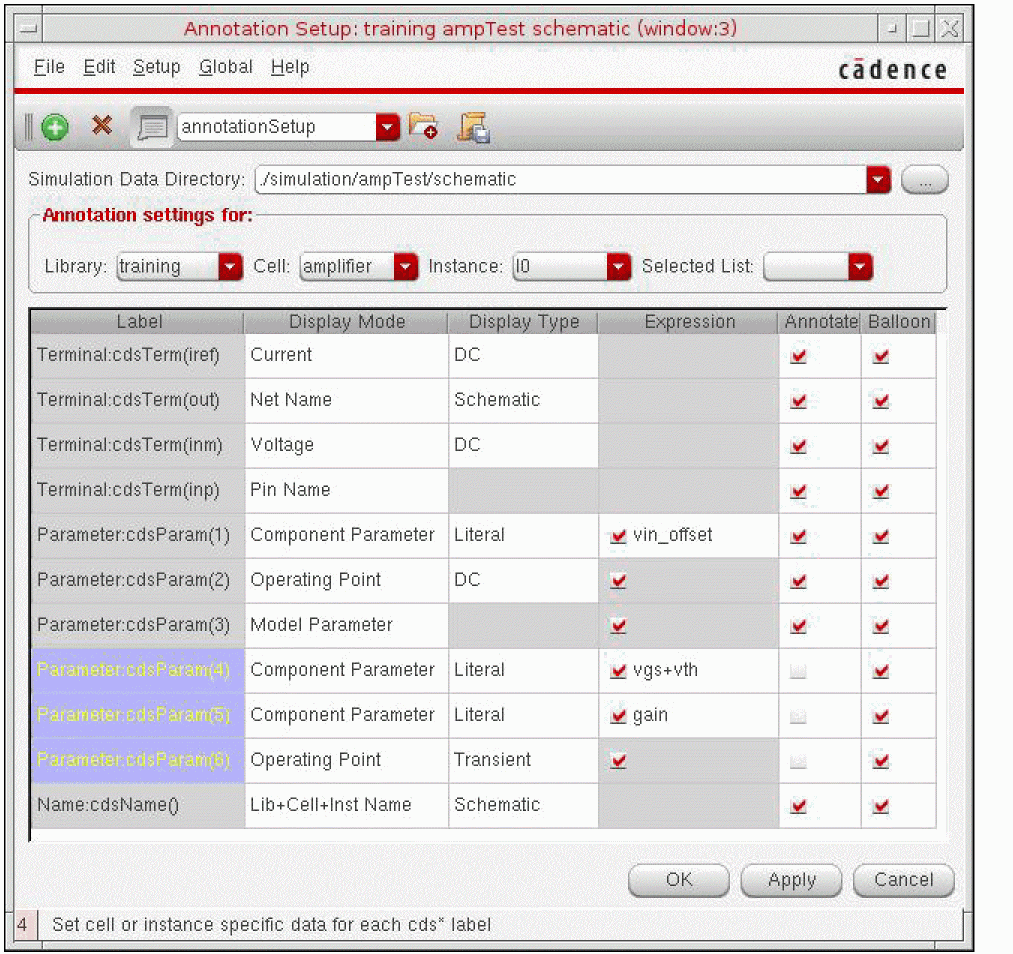This screenshot has height=954, width=1013.
Task: Toggle Balloon checkbox for cdsTerm(out)
Action: point(881,401)
